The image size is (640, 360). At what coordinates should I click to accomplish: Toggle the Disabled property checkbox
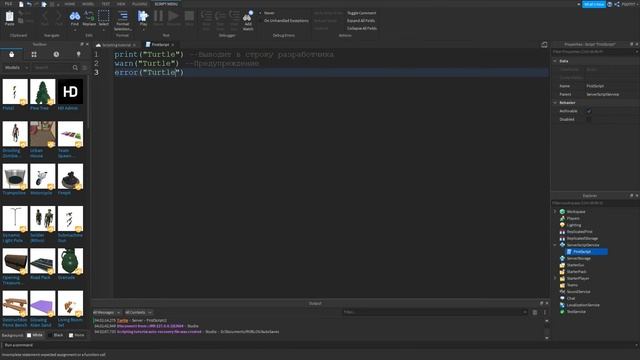(x=589, y=120)
